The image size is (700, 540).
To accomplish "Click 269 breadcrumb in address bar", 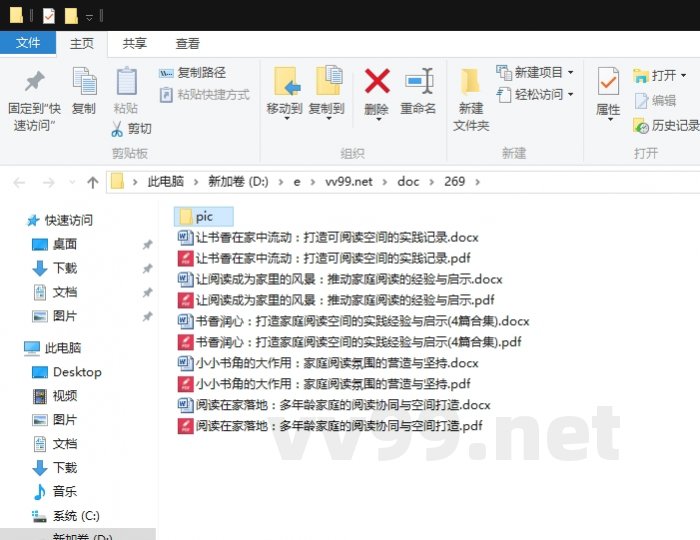I will click(x=454, y=182).
